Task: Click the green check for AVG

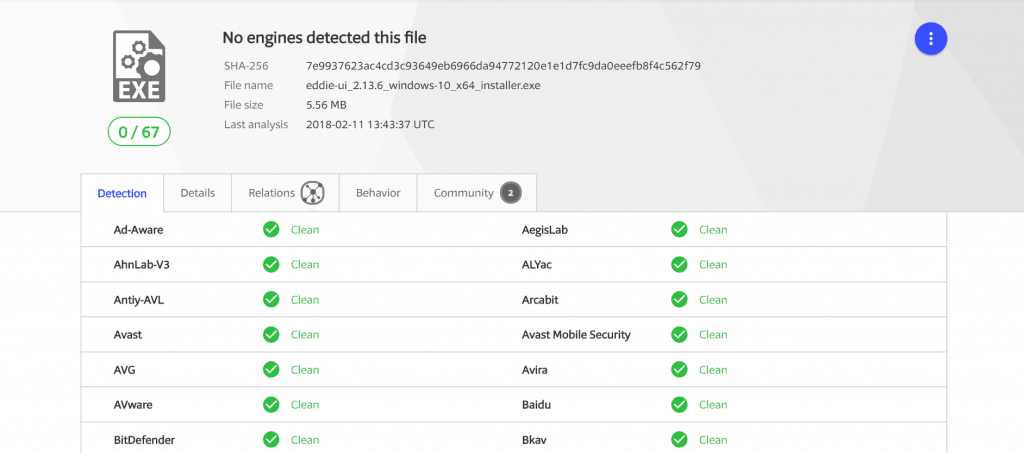Action: pyautogui.click(x=271, y=369)
